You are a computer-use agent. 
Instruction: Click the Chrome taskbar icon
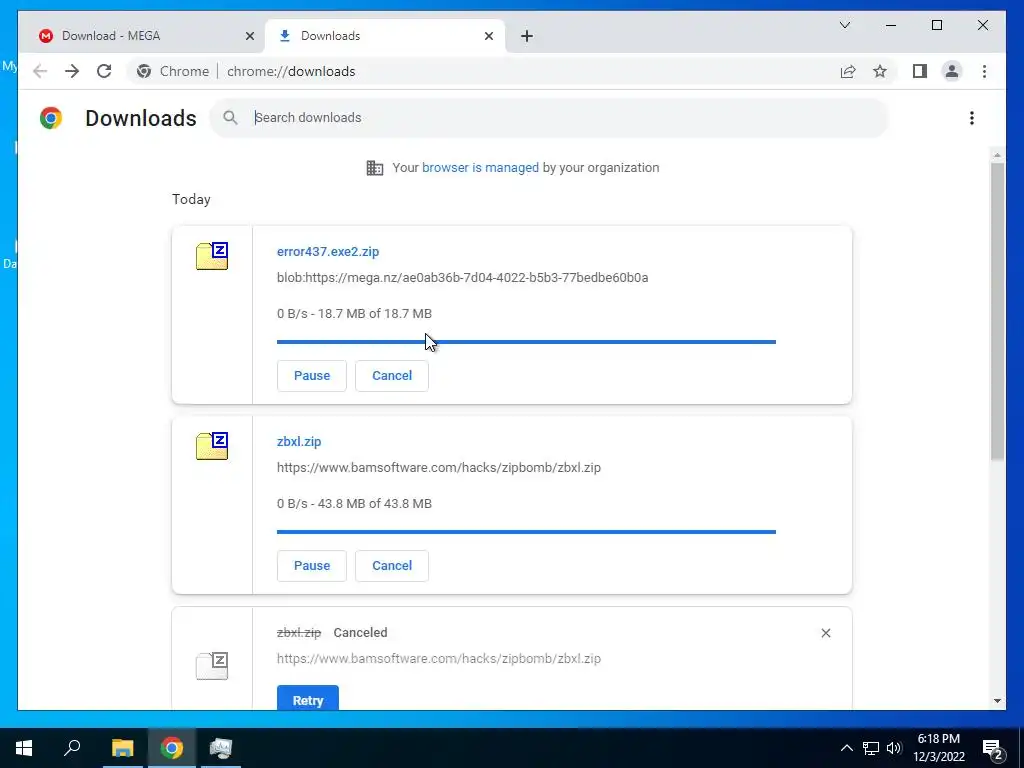point(172,748)
